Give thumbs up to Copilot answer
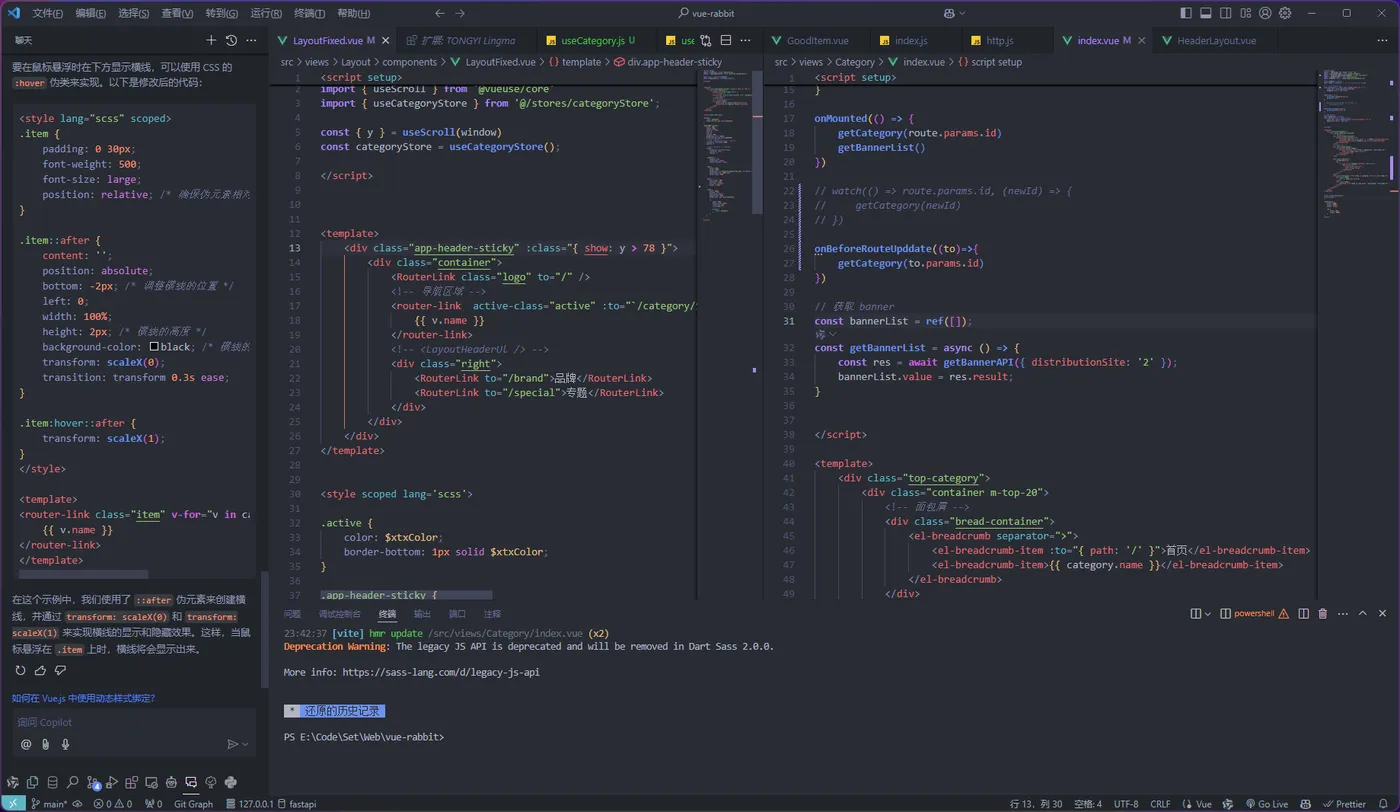Screen dimensions: 1400x812 coord(40,671)
